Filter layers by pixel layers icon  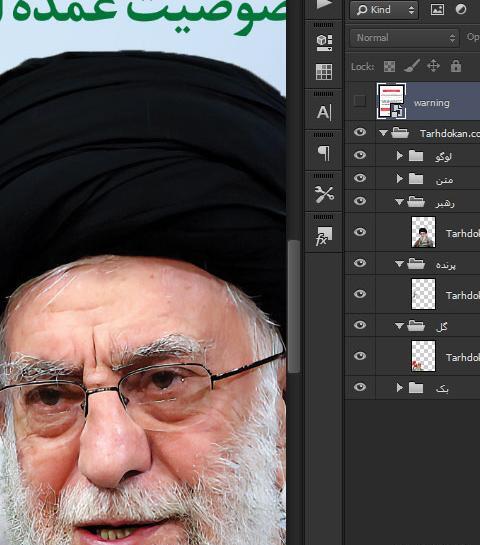[x=437, y=10]
